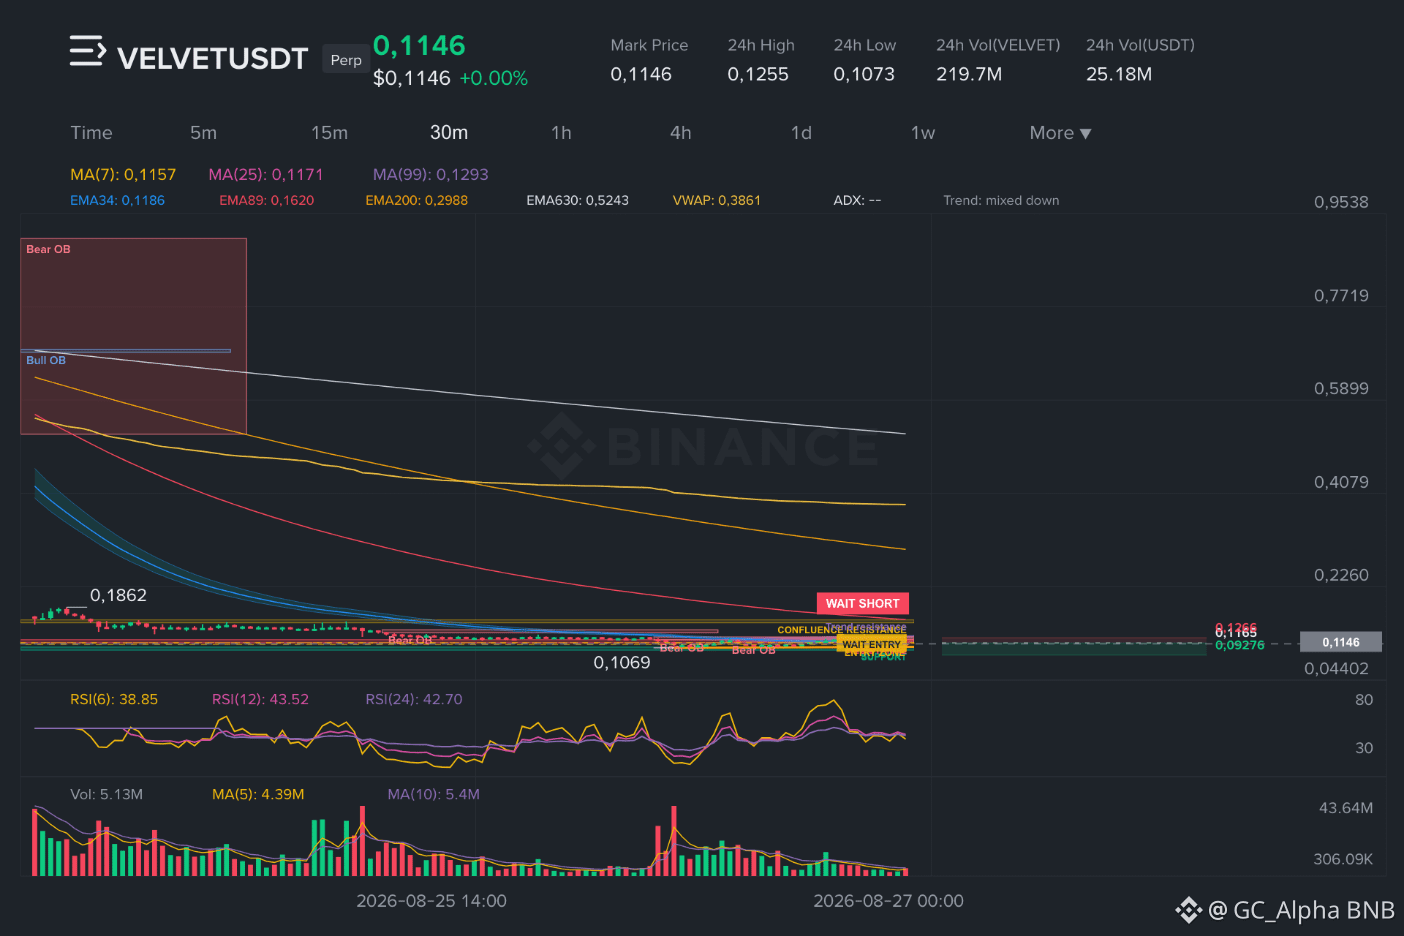Click the VELVETUSDT pair title
The image size is (1404, 936).
[212, 59]
